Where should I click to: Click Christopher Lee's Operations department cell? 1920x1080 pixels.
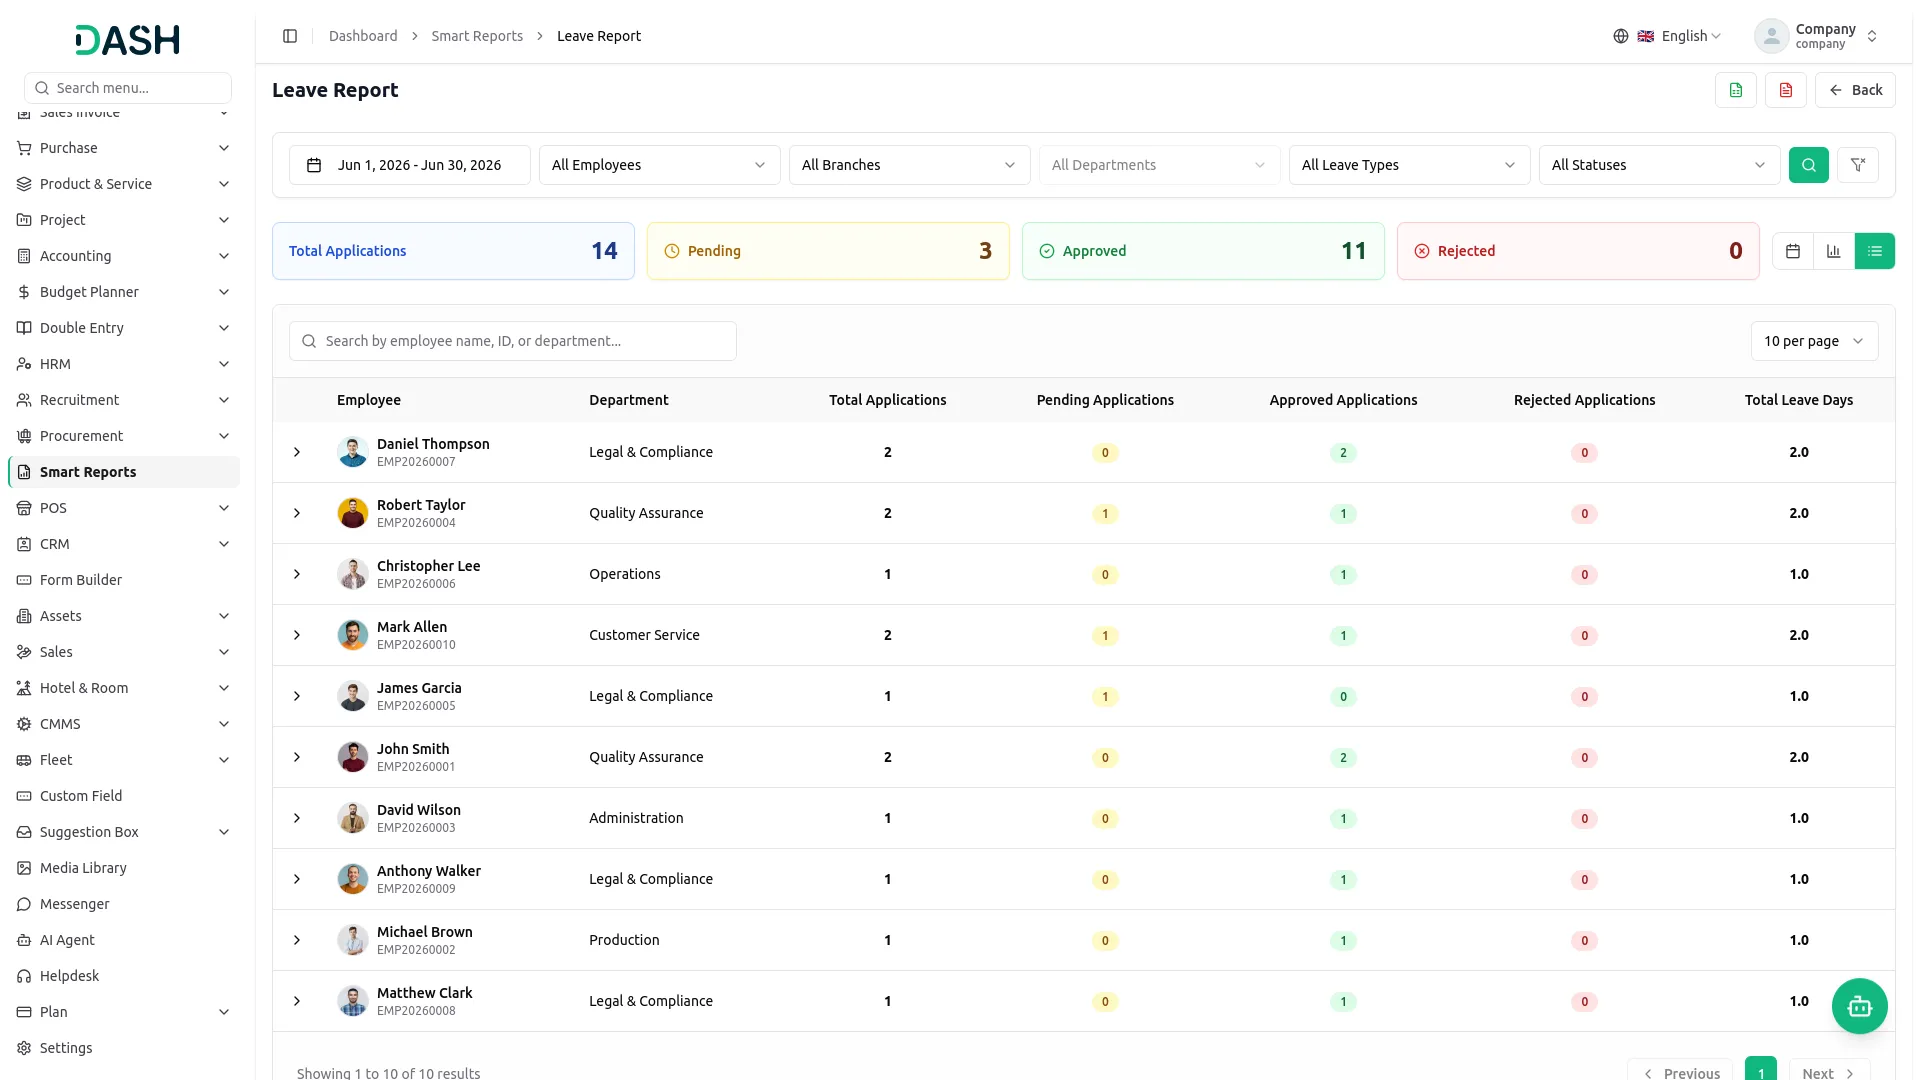pos(625,574)
